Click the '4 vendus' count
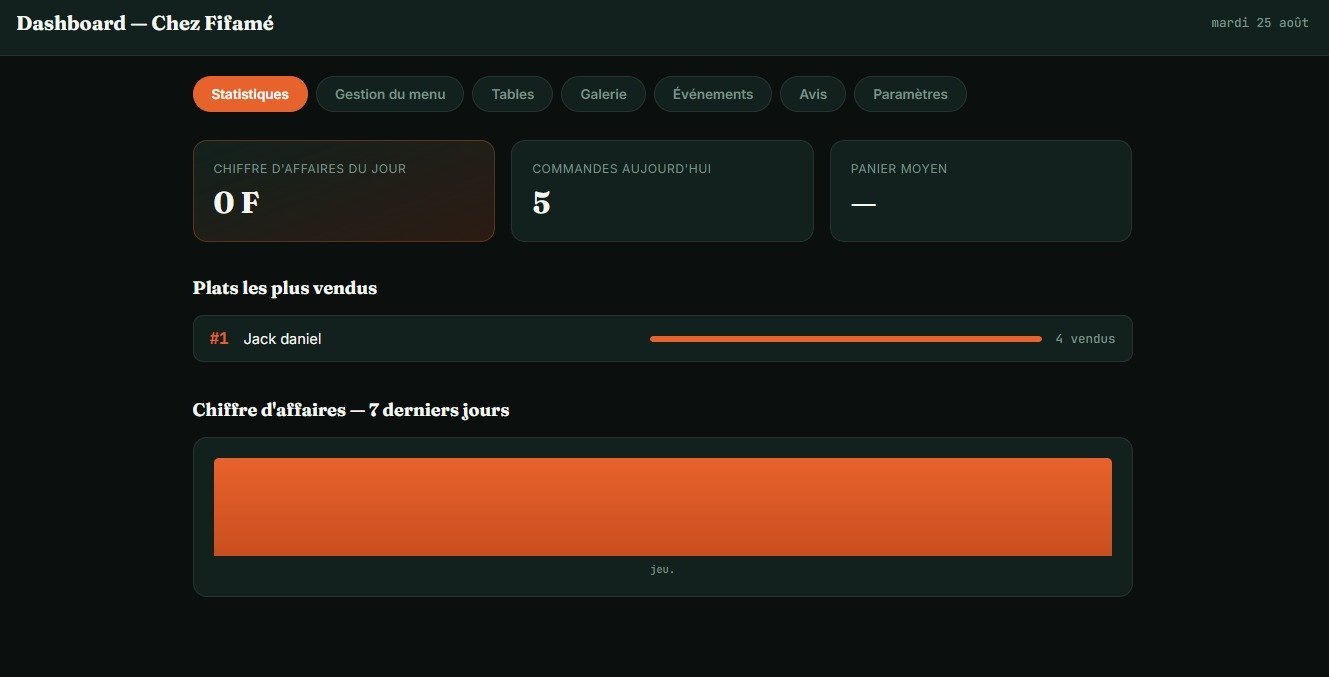 (1085, 339)
